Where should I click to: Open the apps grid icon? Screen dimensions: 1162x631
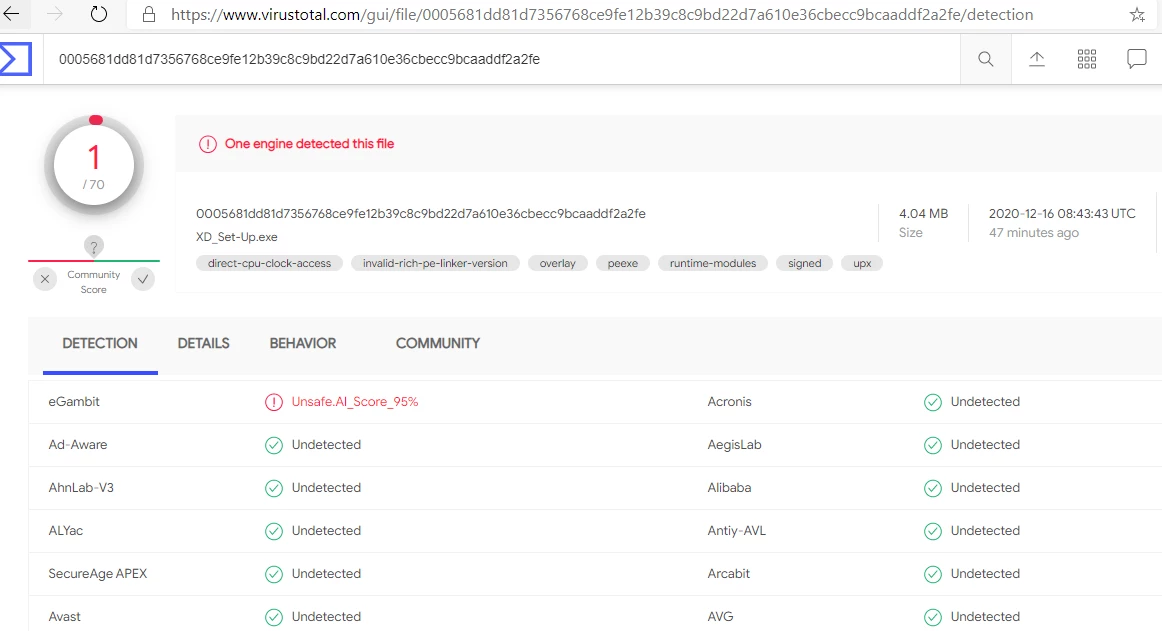[1086, 59]
